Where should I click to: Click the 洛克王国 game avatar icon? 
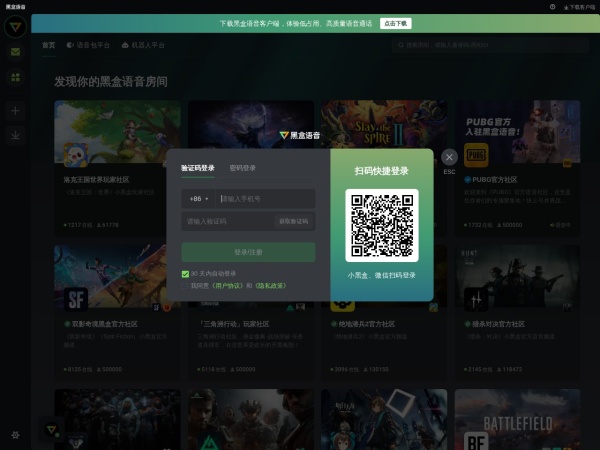(x=76, y=155)
